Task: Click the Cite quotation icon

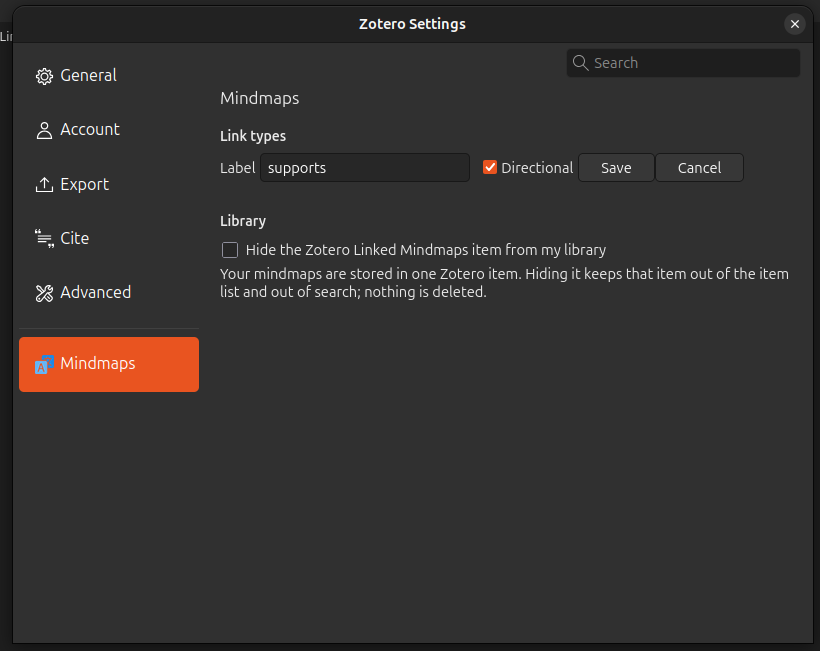Action: pyautogui.click(x=44, y=238)
